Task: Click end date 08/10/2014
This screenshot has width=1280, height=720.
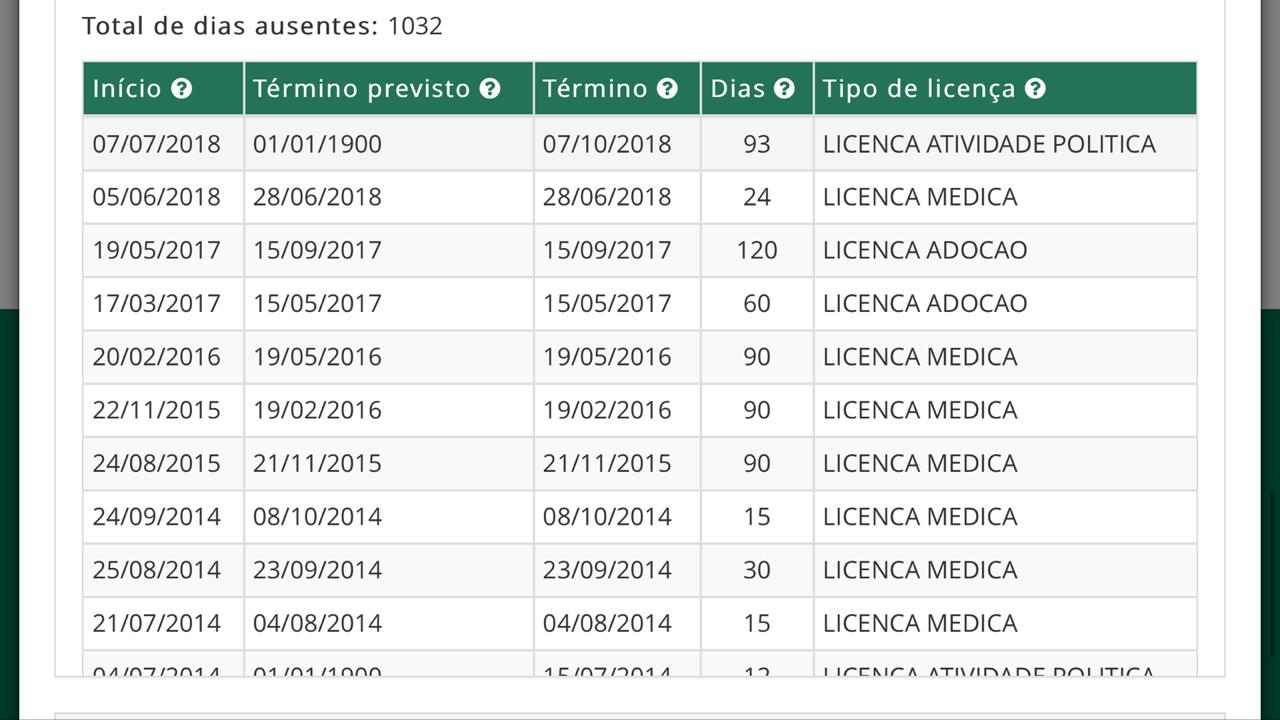Action: [607, 517]
